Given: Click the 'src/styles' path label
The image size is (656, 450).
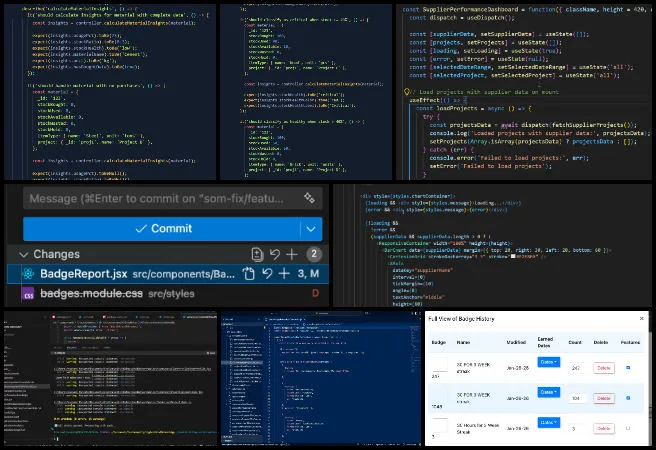Looking at the screenshot, I should tap(172, 294).
